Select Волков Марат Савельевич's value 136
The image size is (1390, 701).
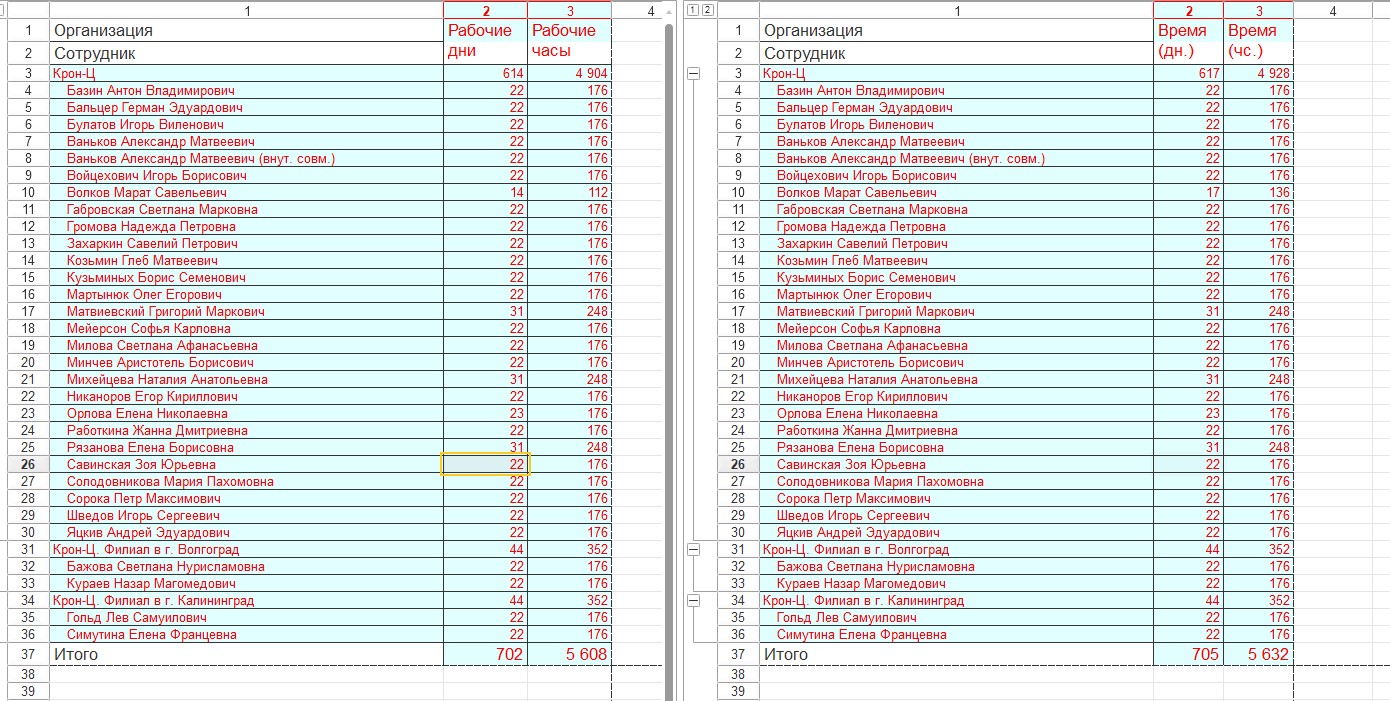[1258, 192]
